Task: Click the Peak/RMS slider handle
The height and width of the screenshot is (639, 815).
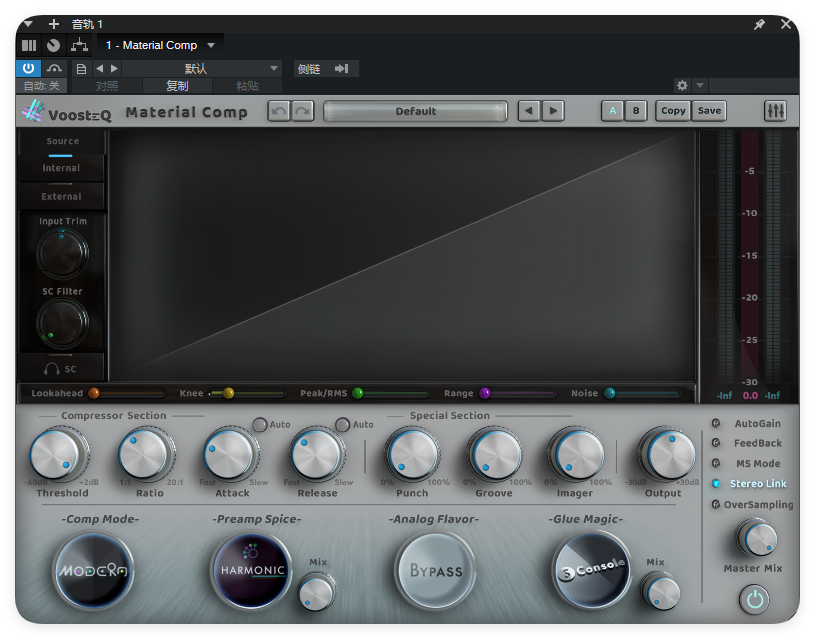Action: (358, 393)
